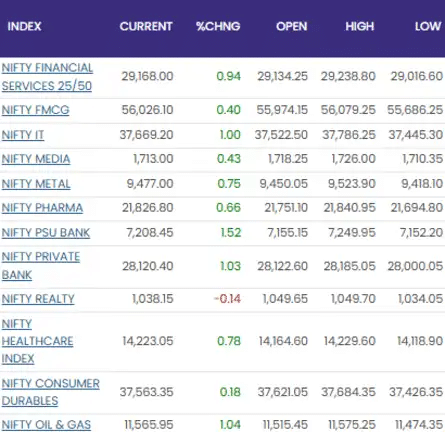
Task: Select open value 29,134.25
Action: [282, 76]
